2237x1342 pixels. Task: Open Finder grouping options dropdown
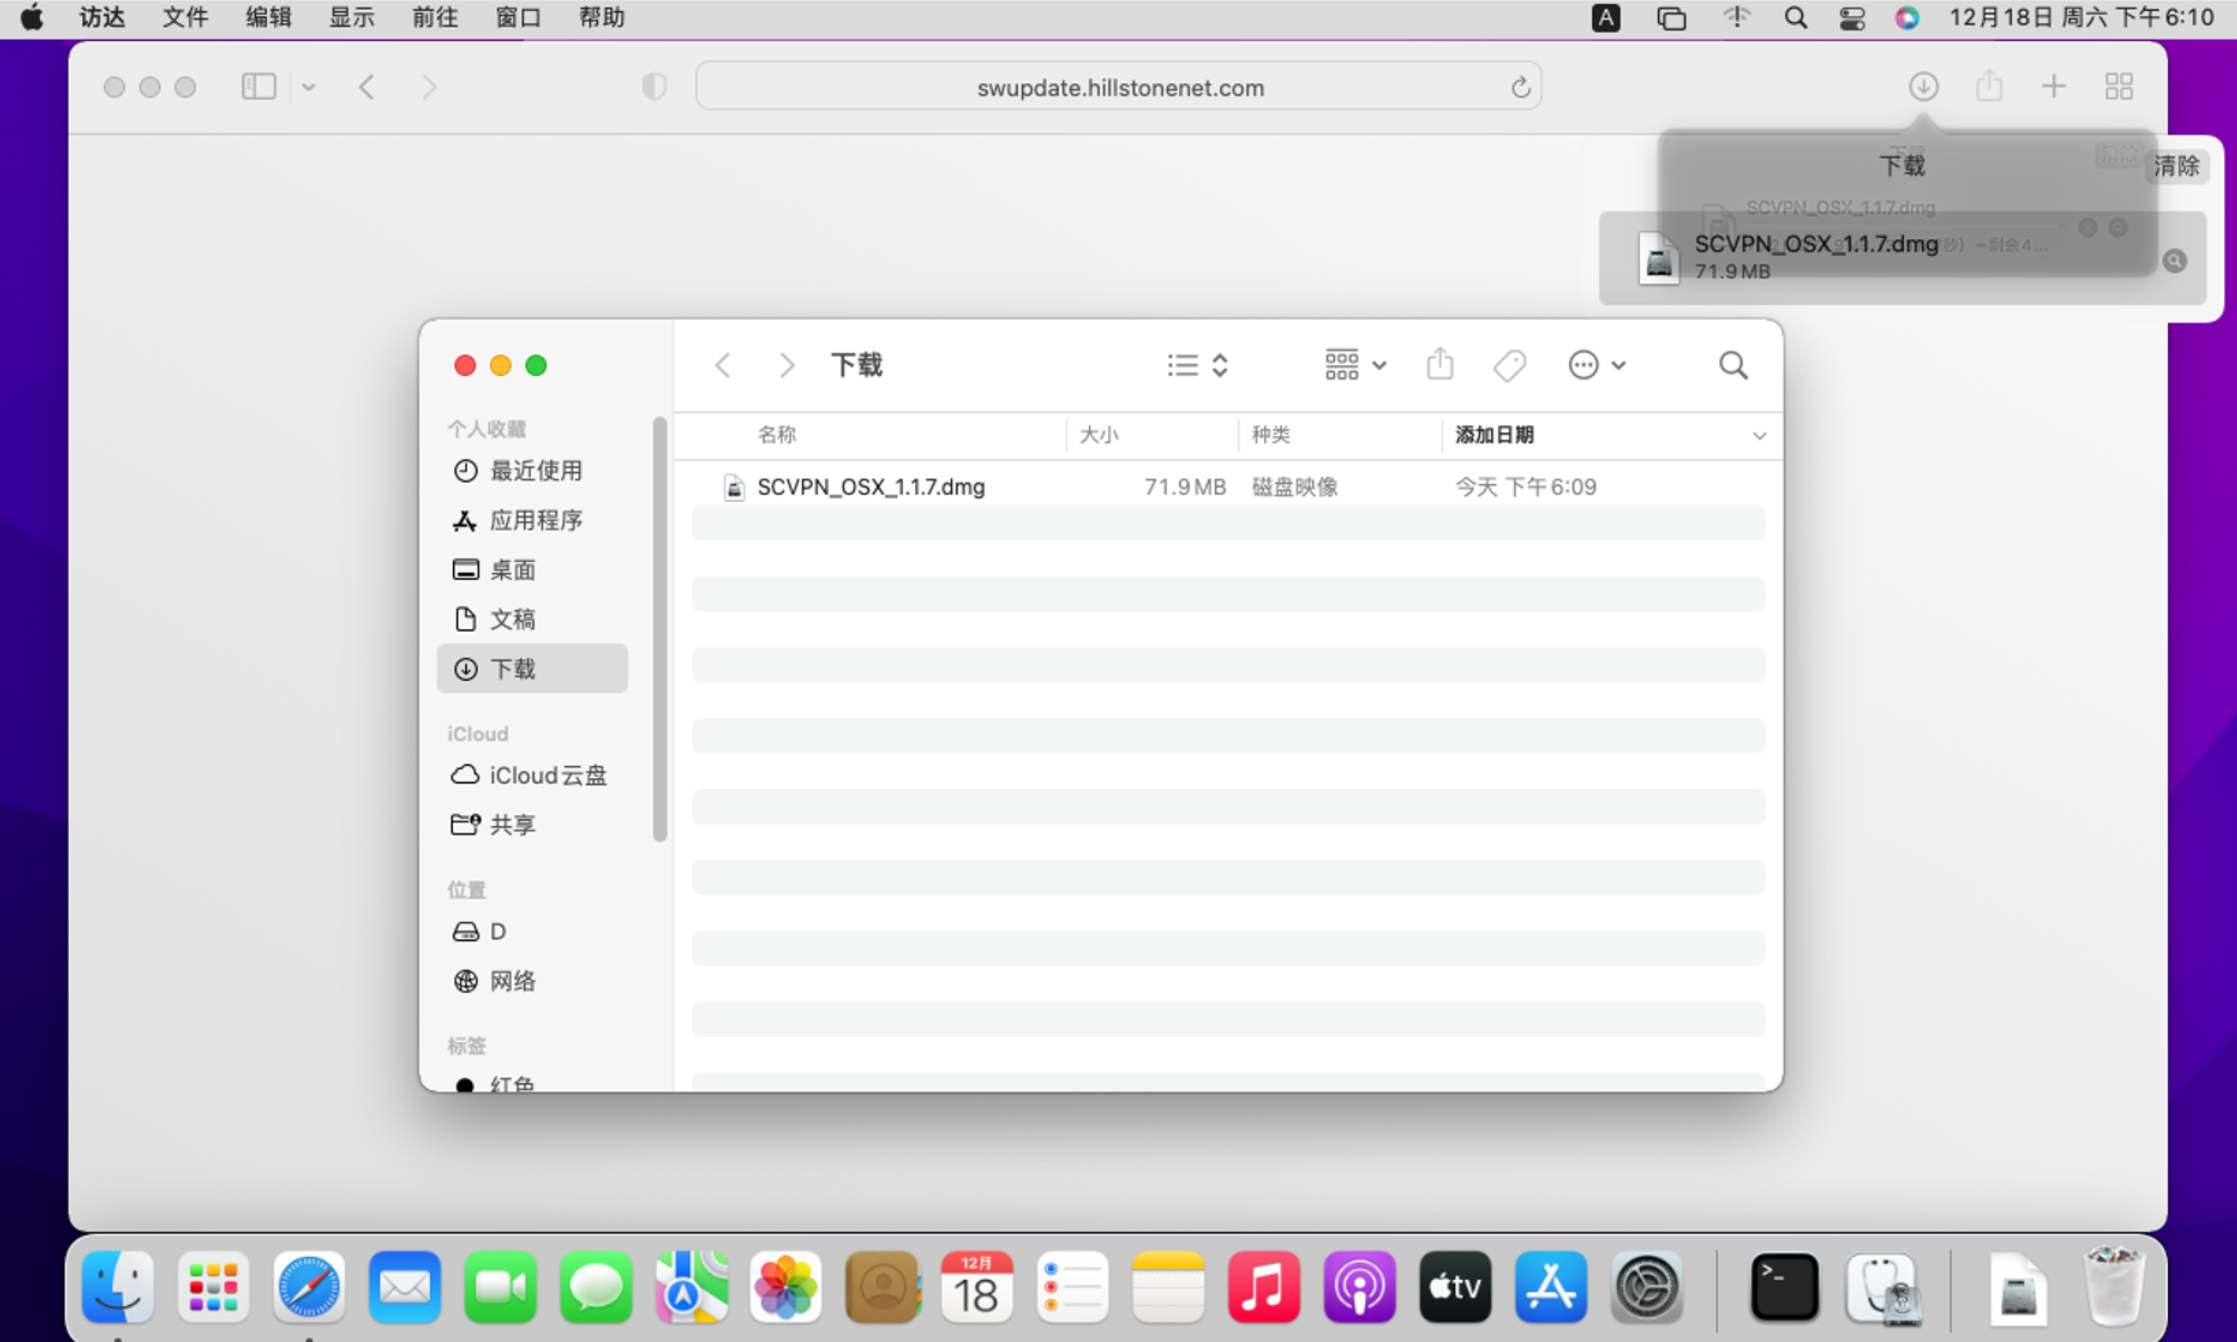[x=1355, y=365]
